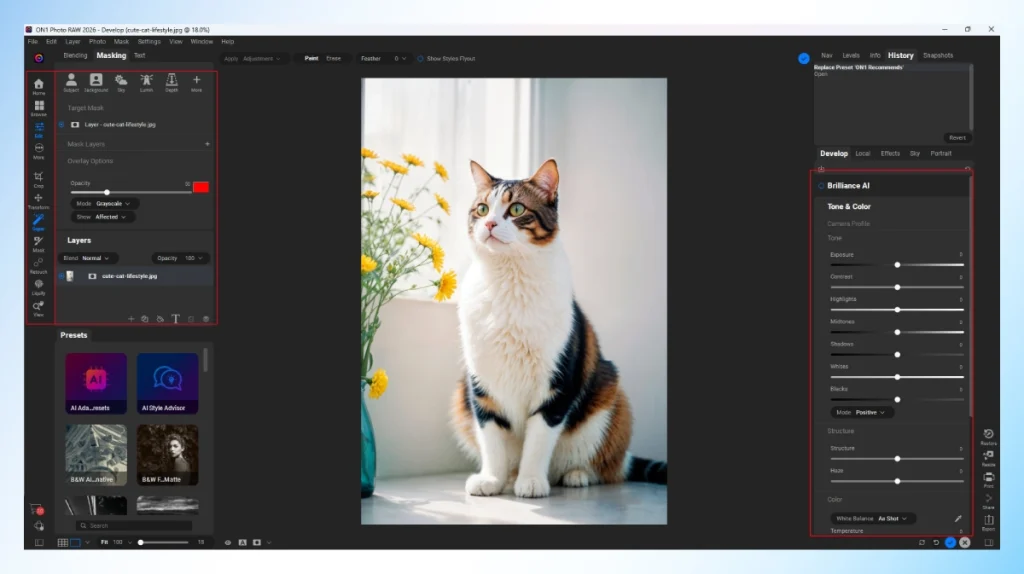Open the Settings menu

pos(149,41)
